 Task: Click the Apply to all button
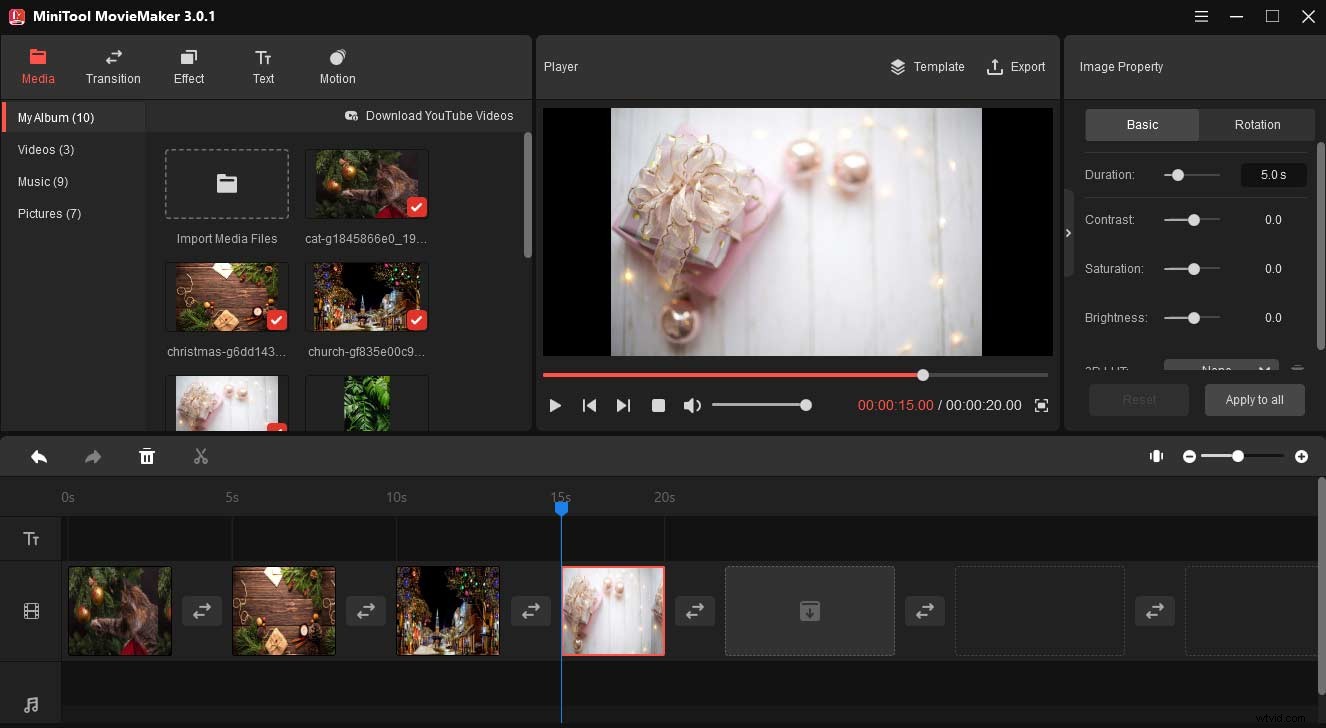(1254, 399)
